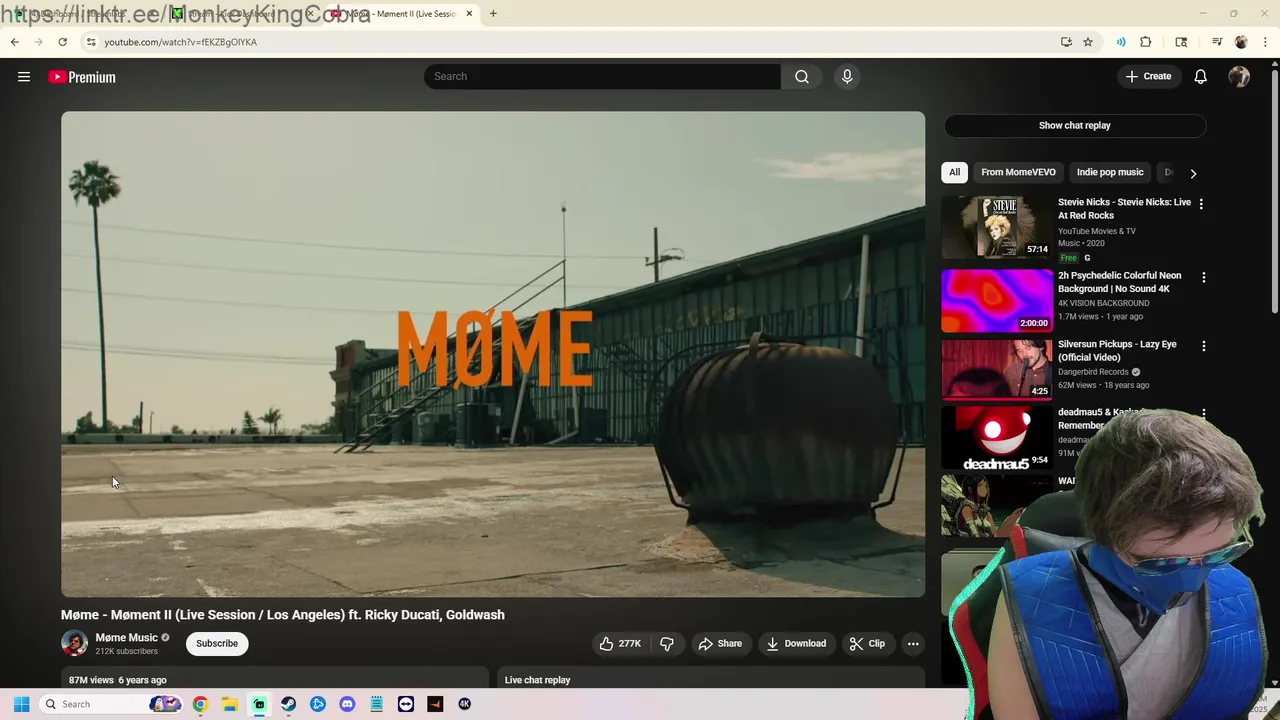The height and width of the screenshot is (720, 1280).
Task: Open Stevie Nicks video title link
Action: point(1124,209)
